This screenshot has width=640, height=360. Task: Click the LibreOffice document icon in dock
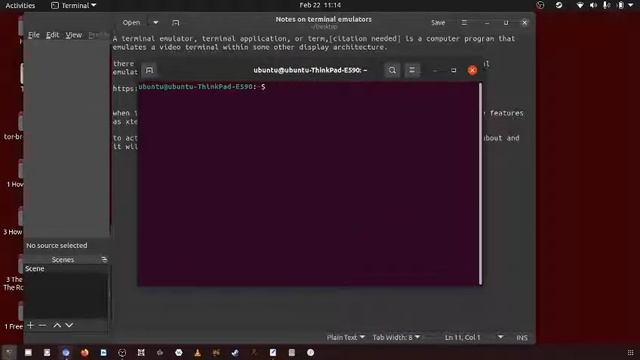coord(103,353)
